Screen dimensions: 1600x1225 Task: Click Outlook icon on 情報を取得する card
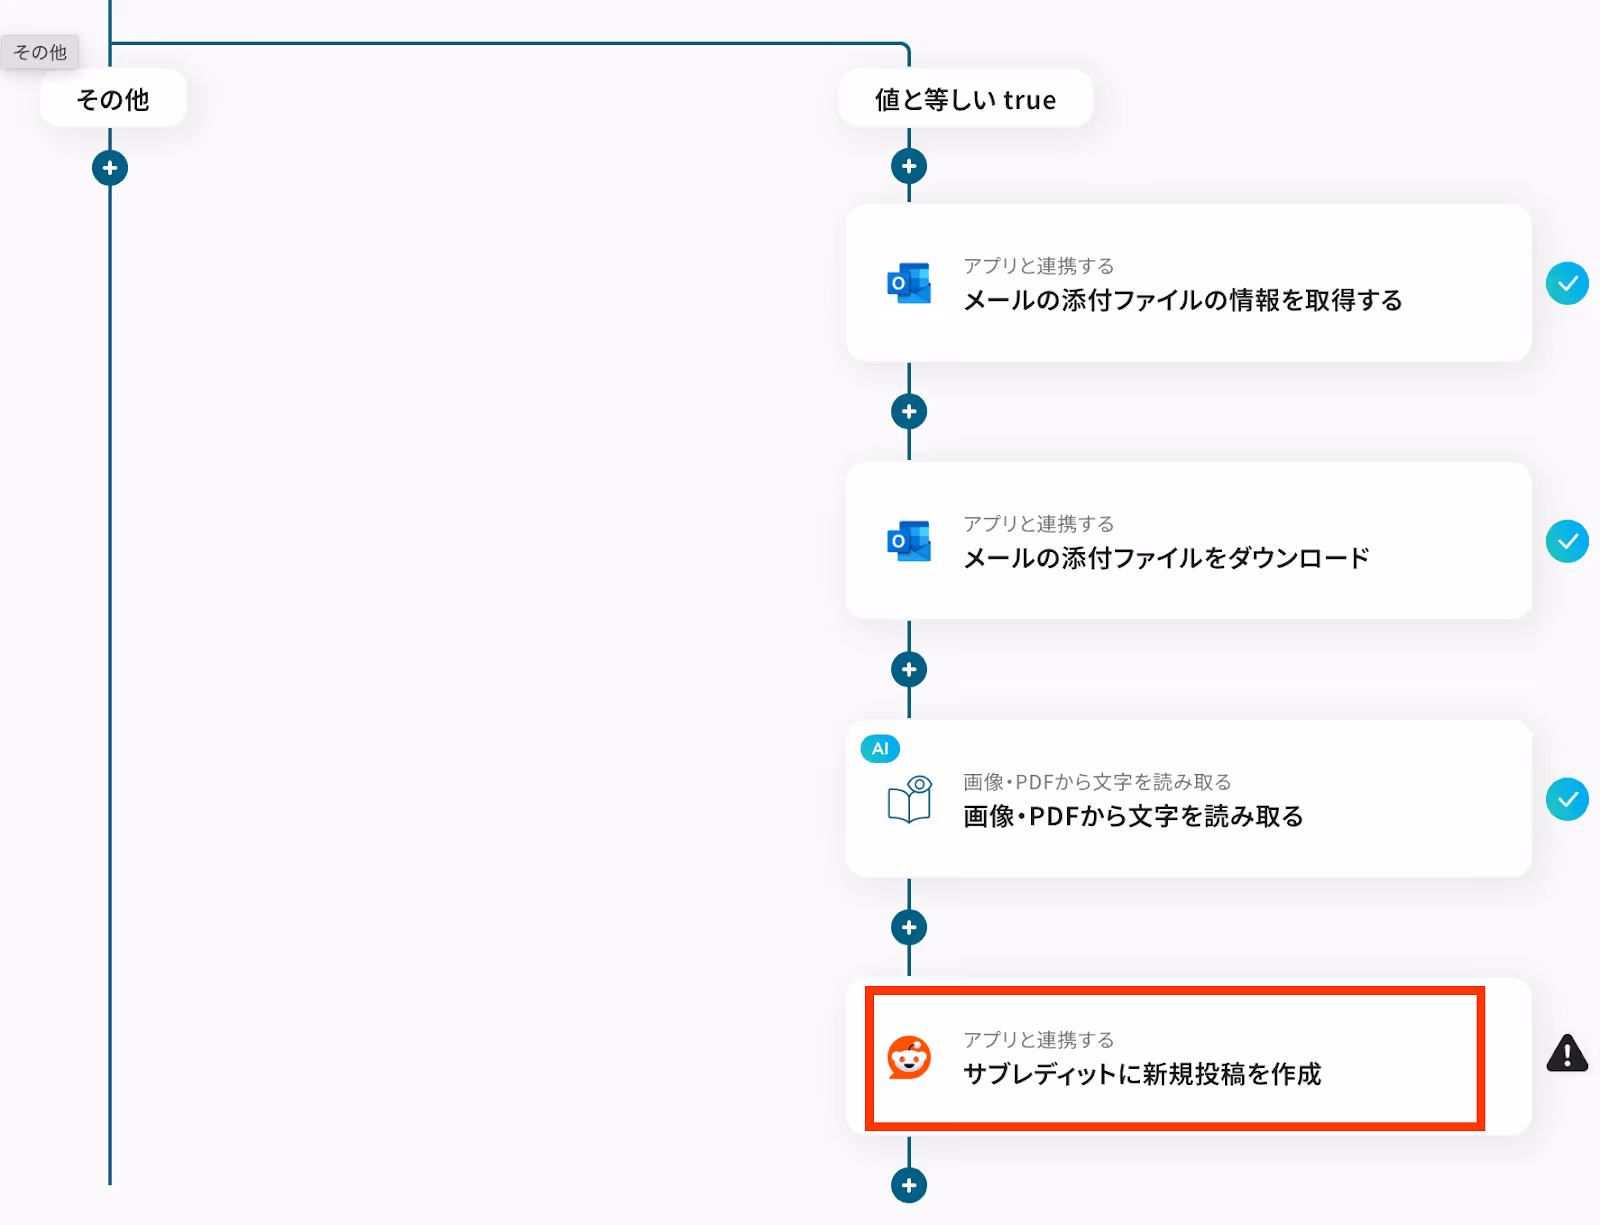909,284
